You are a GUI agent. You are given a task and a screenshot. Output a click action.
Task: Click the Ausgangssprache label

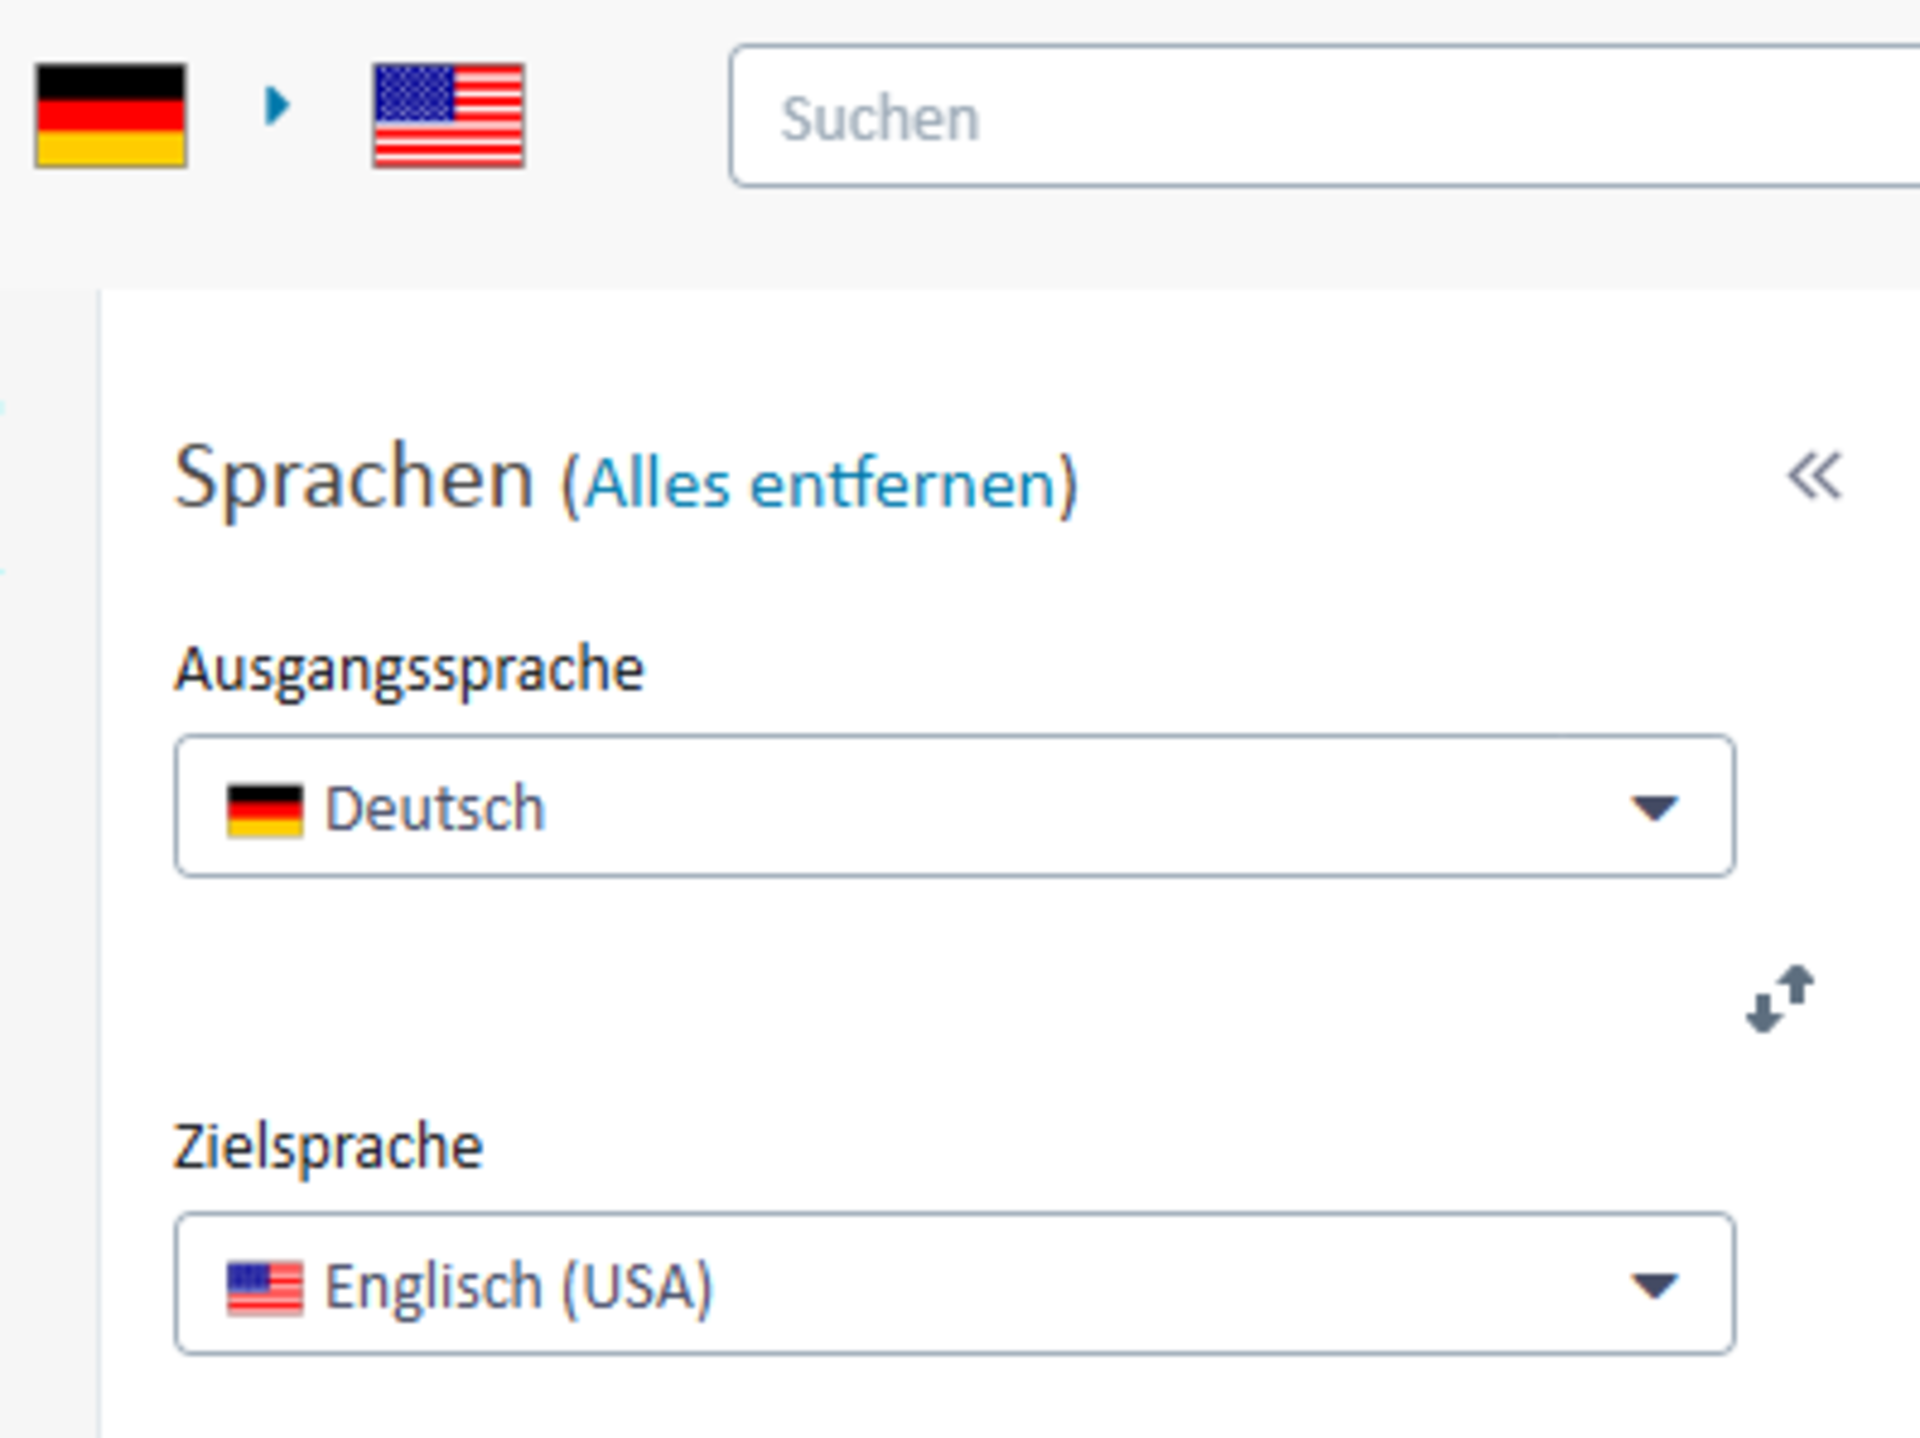409,669
